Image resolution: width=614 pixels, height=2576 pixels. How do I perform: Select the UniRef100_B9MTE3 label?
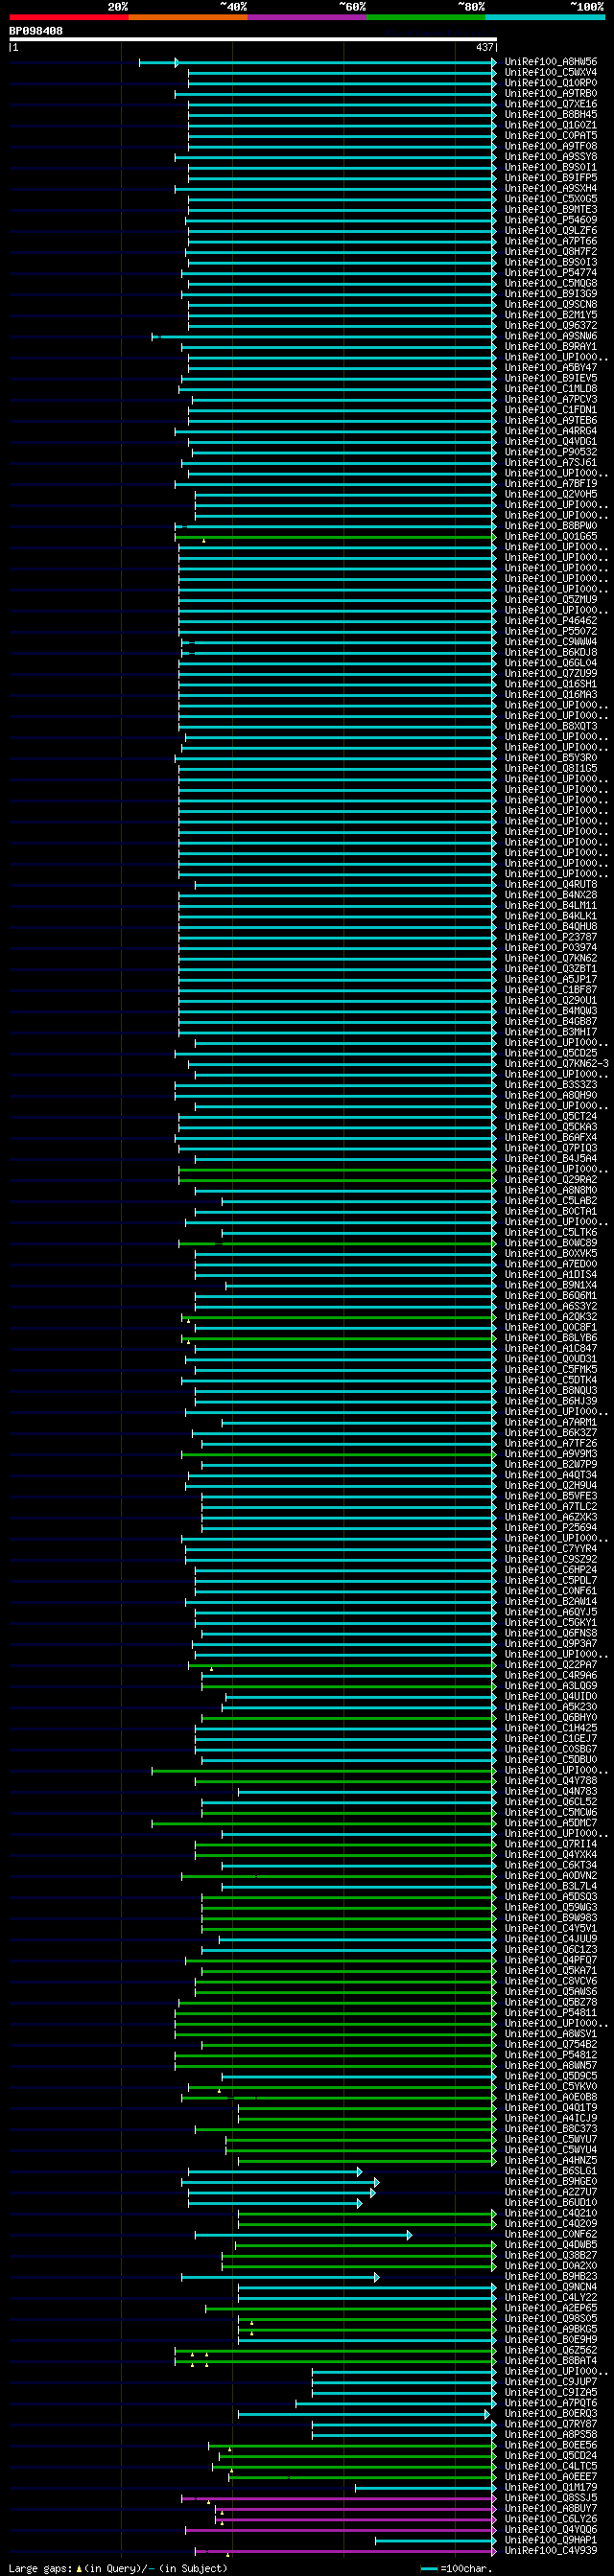(551, 210)
